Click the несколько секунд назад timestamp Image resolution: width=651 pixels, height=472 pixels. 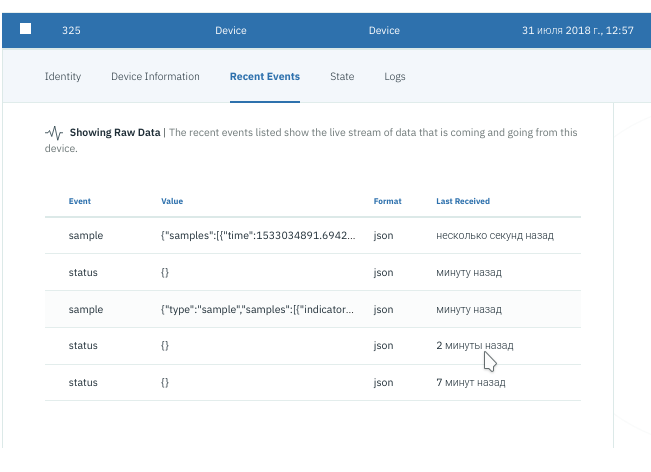[x=495, y=235]
